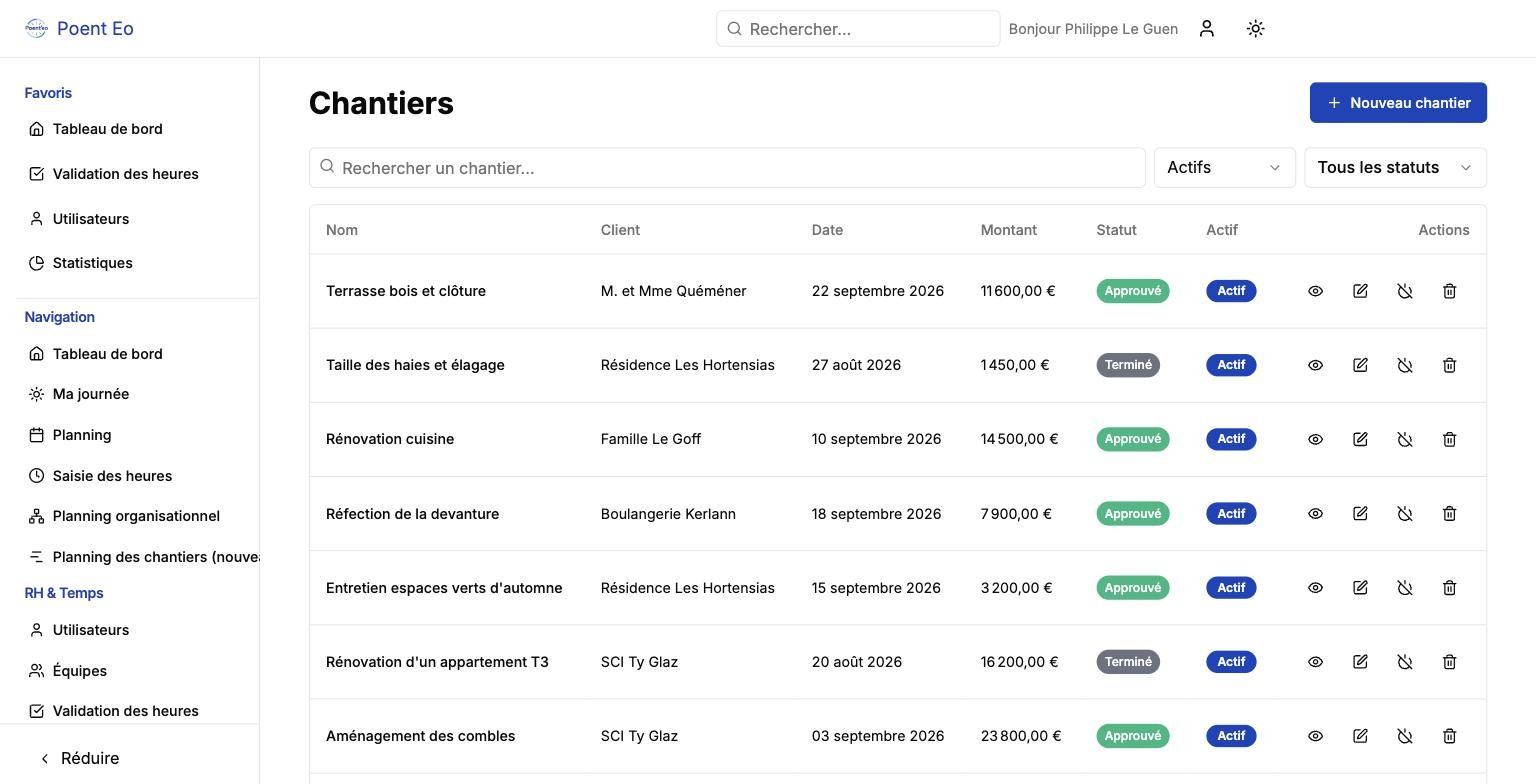The image size is (1536, 784).
Task: Deactivate the Rénovation cuisine chantier
Action: pyautogui.click(x=1405, y=439)
